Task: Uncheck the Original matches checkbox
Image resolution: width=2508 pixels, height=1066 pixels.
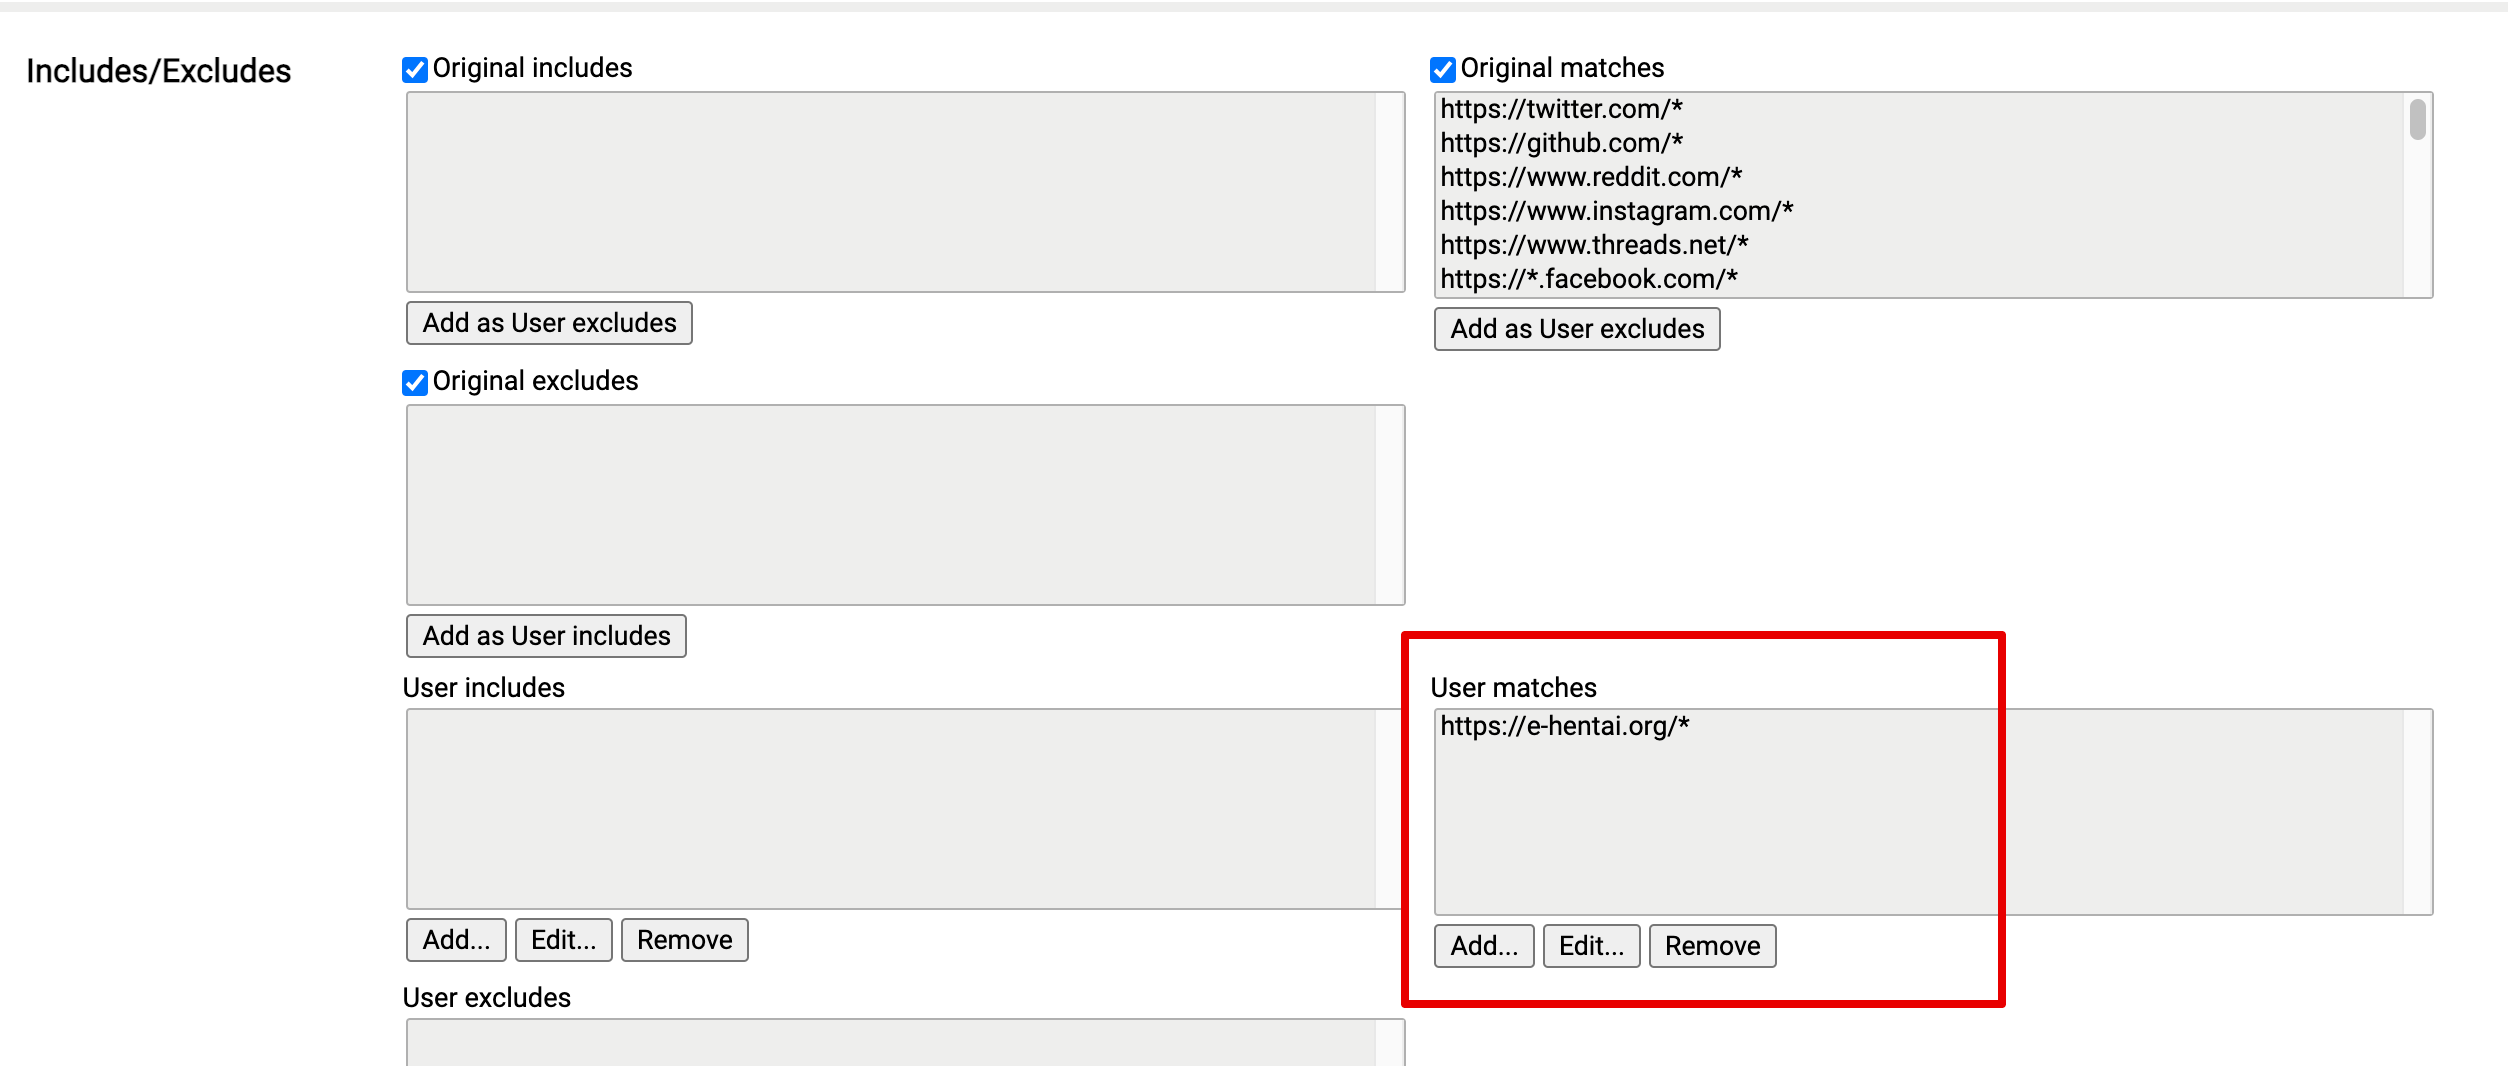Action: 1442,68
